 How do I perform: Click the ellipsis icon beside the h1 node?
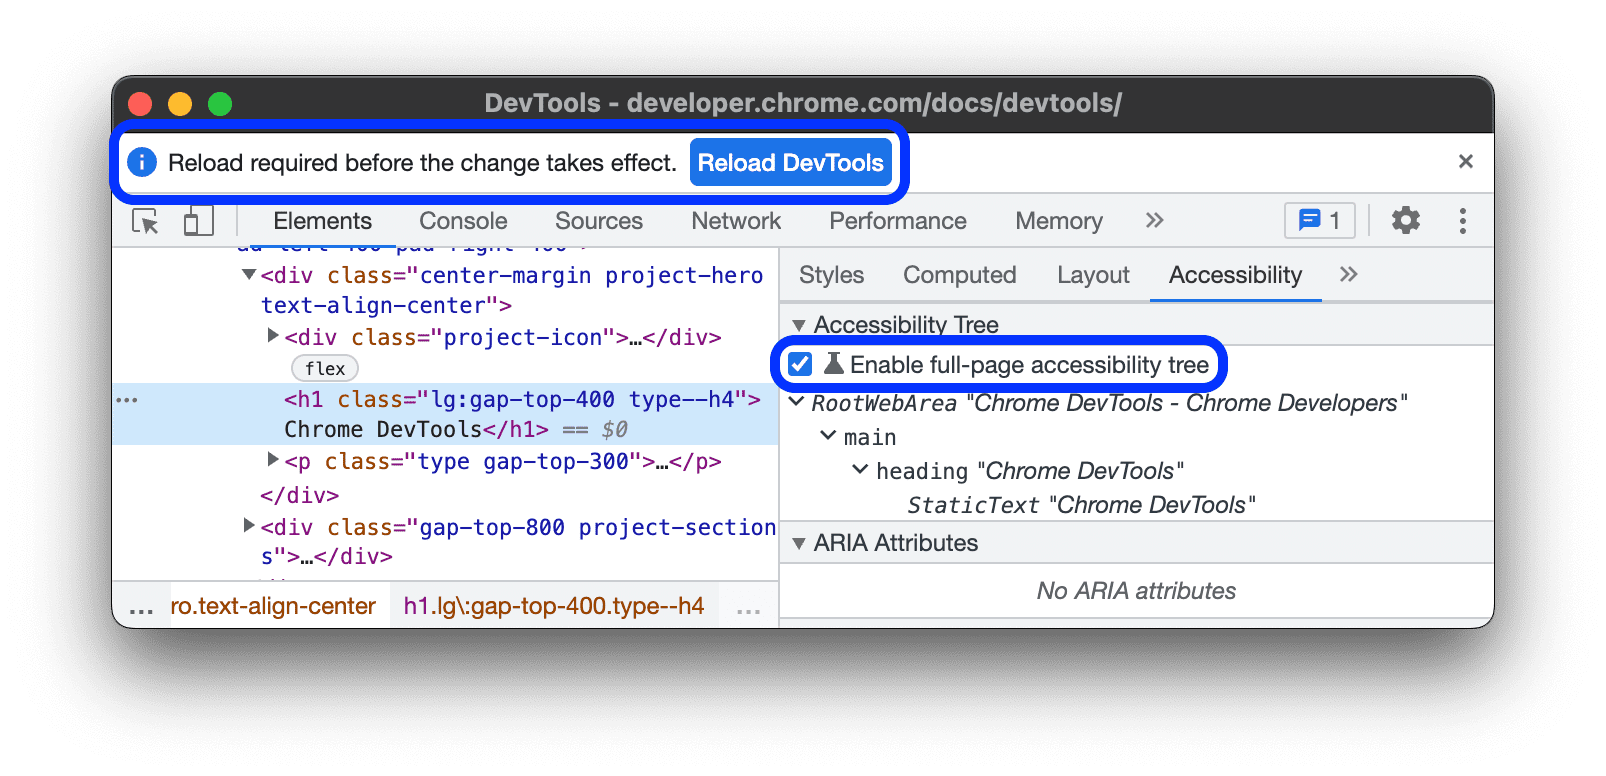127,400
